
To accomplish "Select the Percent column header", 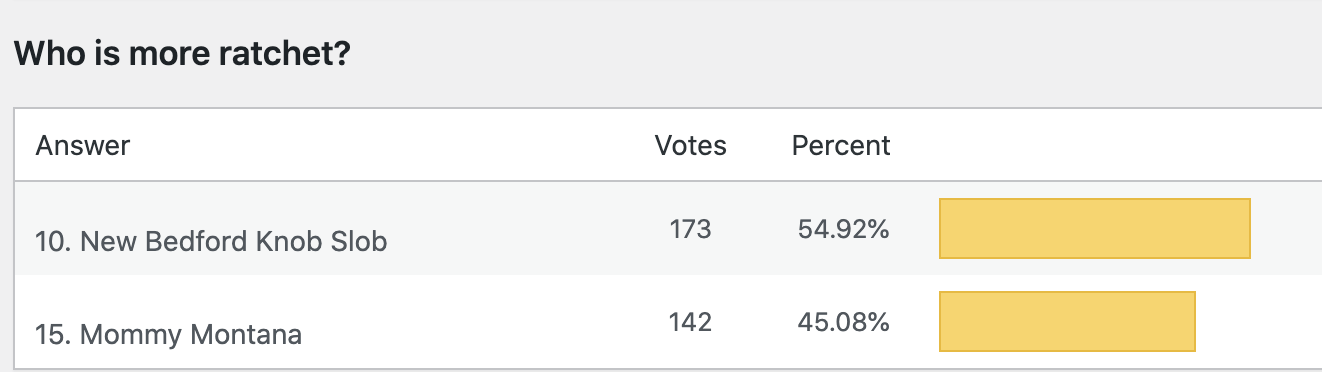I will tap(841, 146).
